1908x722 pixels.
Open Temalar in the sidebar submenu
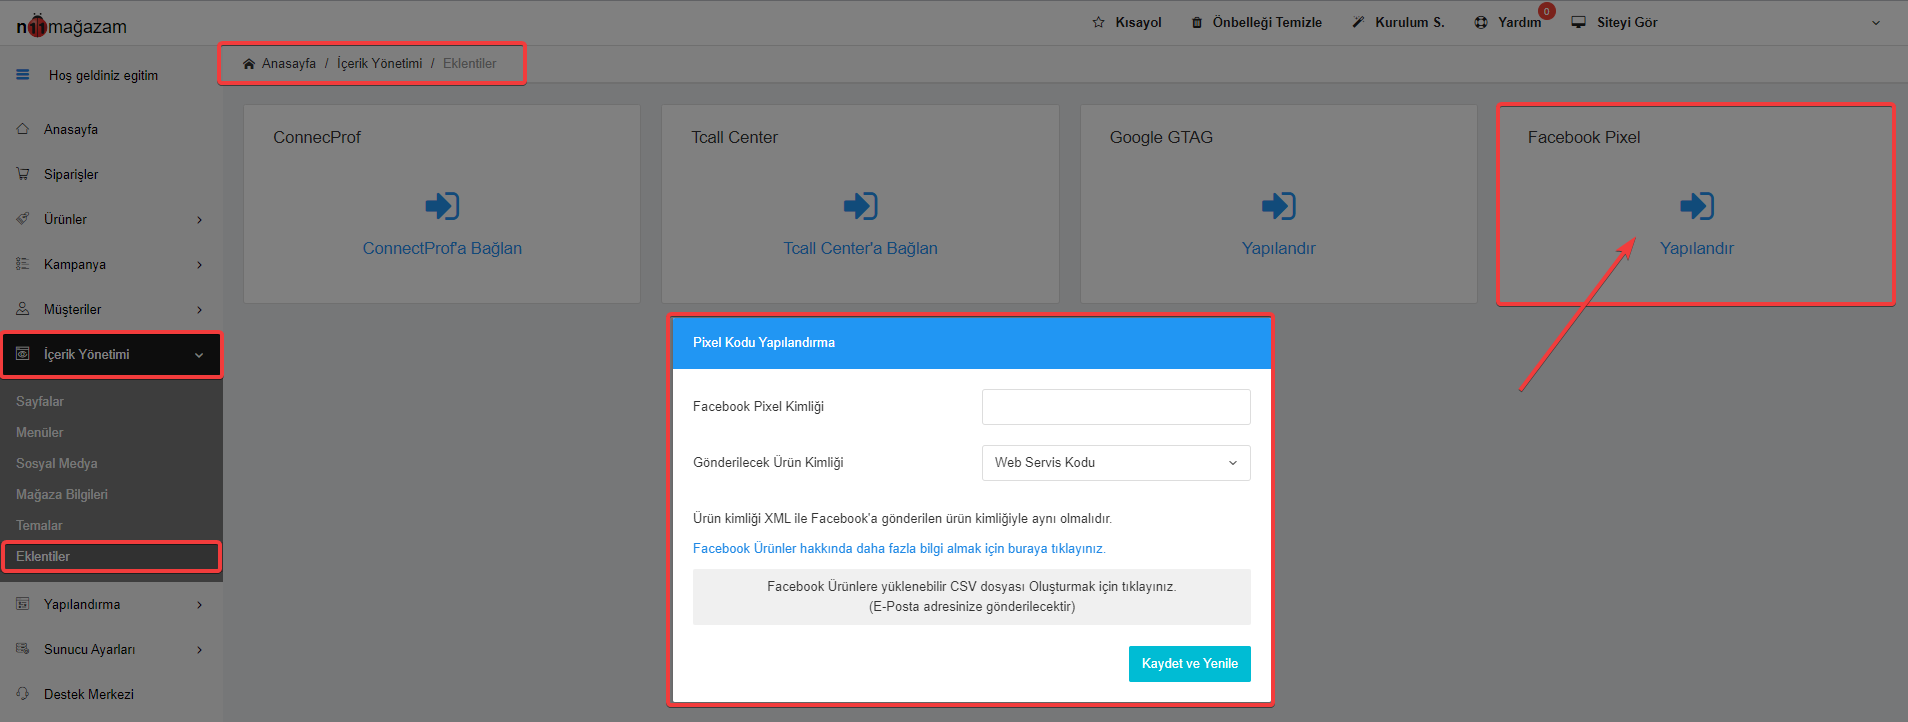pos(39,525)
